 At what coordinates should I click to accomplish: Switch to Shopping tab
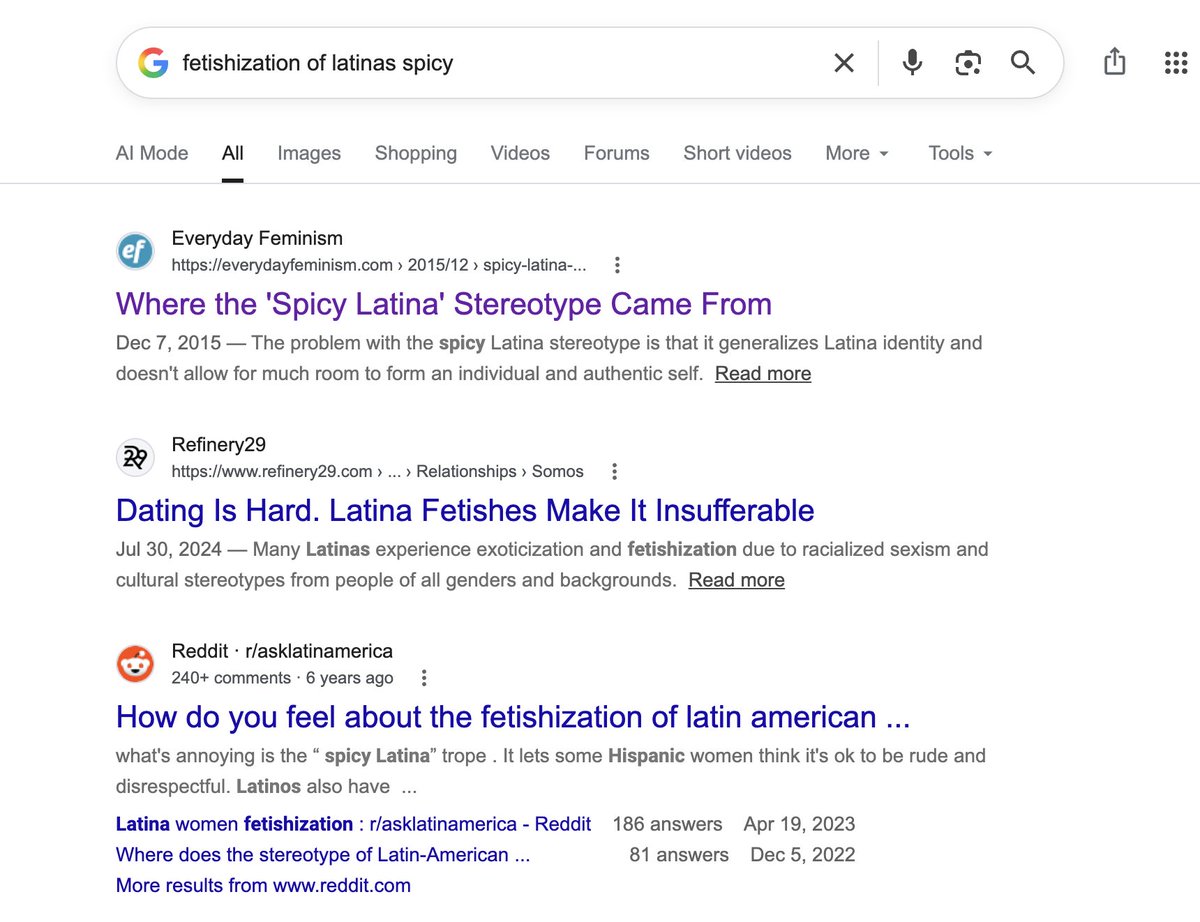pos(416,153)
